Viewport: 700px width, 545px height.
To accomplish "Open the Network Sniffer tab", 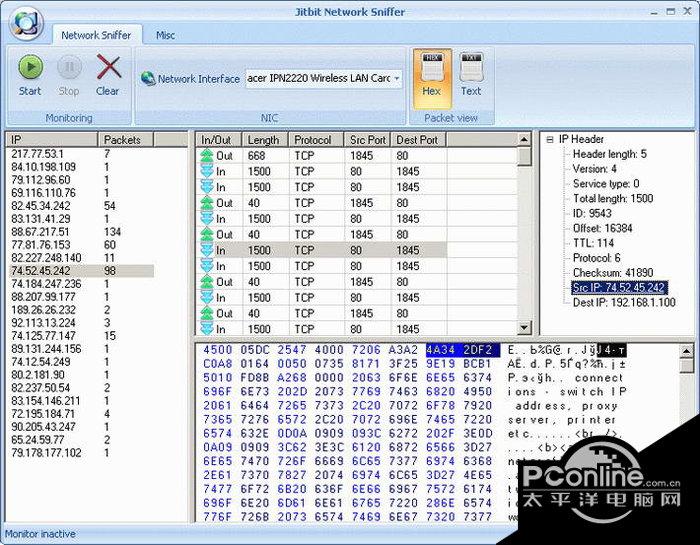I will click(96, 35).
